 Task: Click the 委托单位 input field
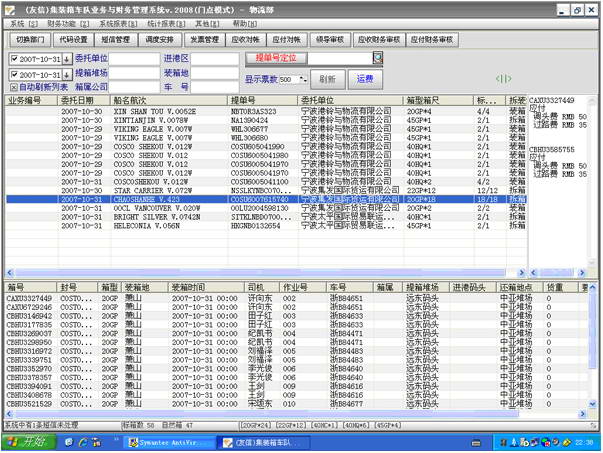tap(134, 59)
